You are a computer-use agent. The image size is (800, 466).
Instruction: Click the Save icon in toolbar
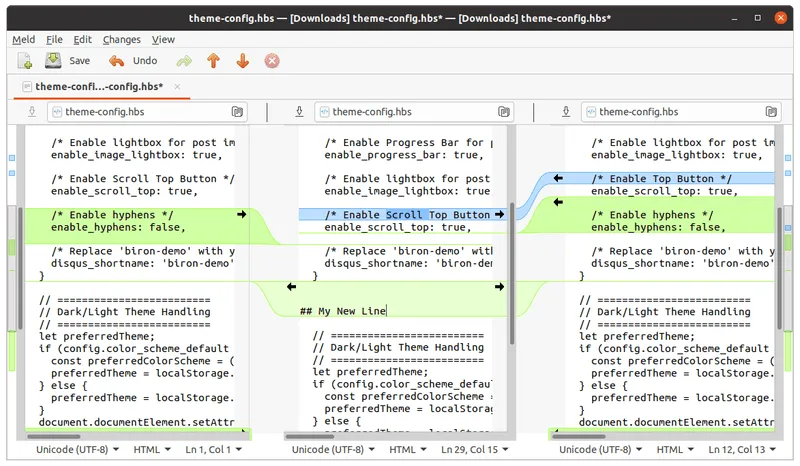point(54,61)
